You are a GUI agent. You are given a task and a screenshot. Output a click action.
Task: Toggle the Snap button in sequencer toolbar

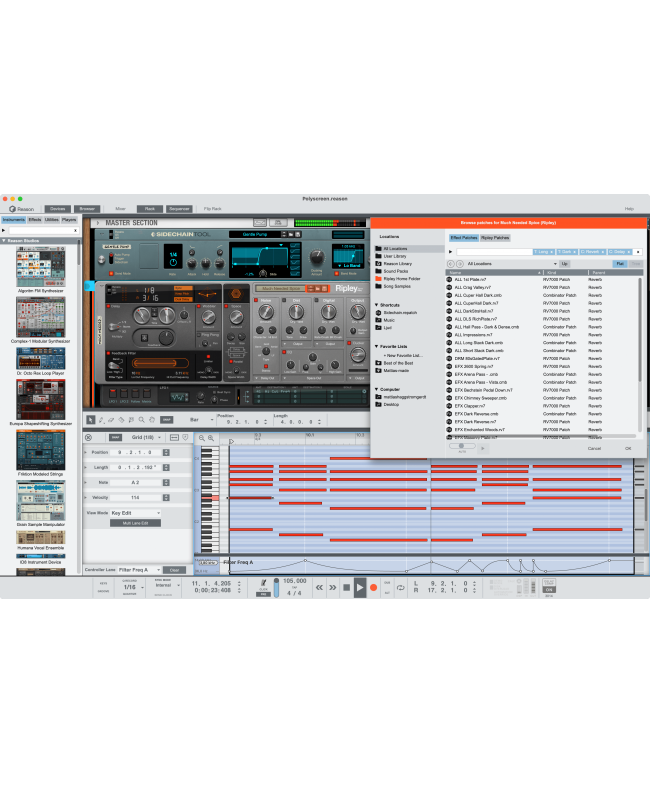[167, 420]
